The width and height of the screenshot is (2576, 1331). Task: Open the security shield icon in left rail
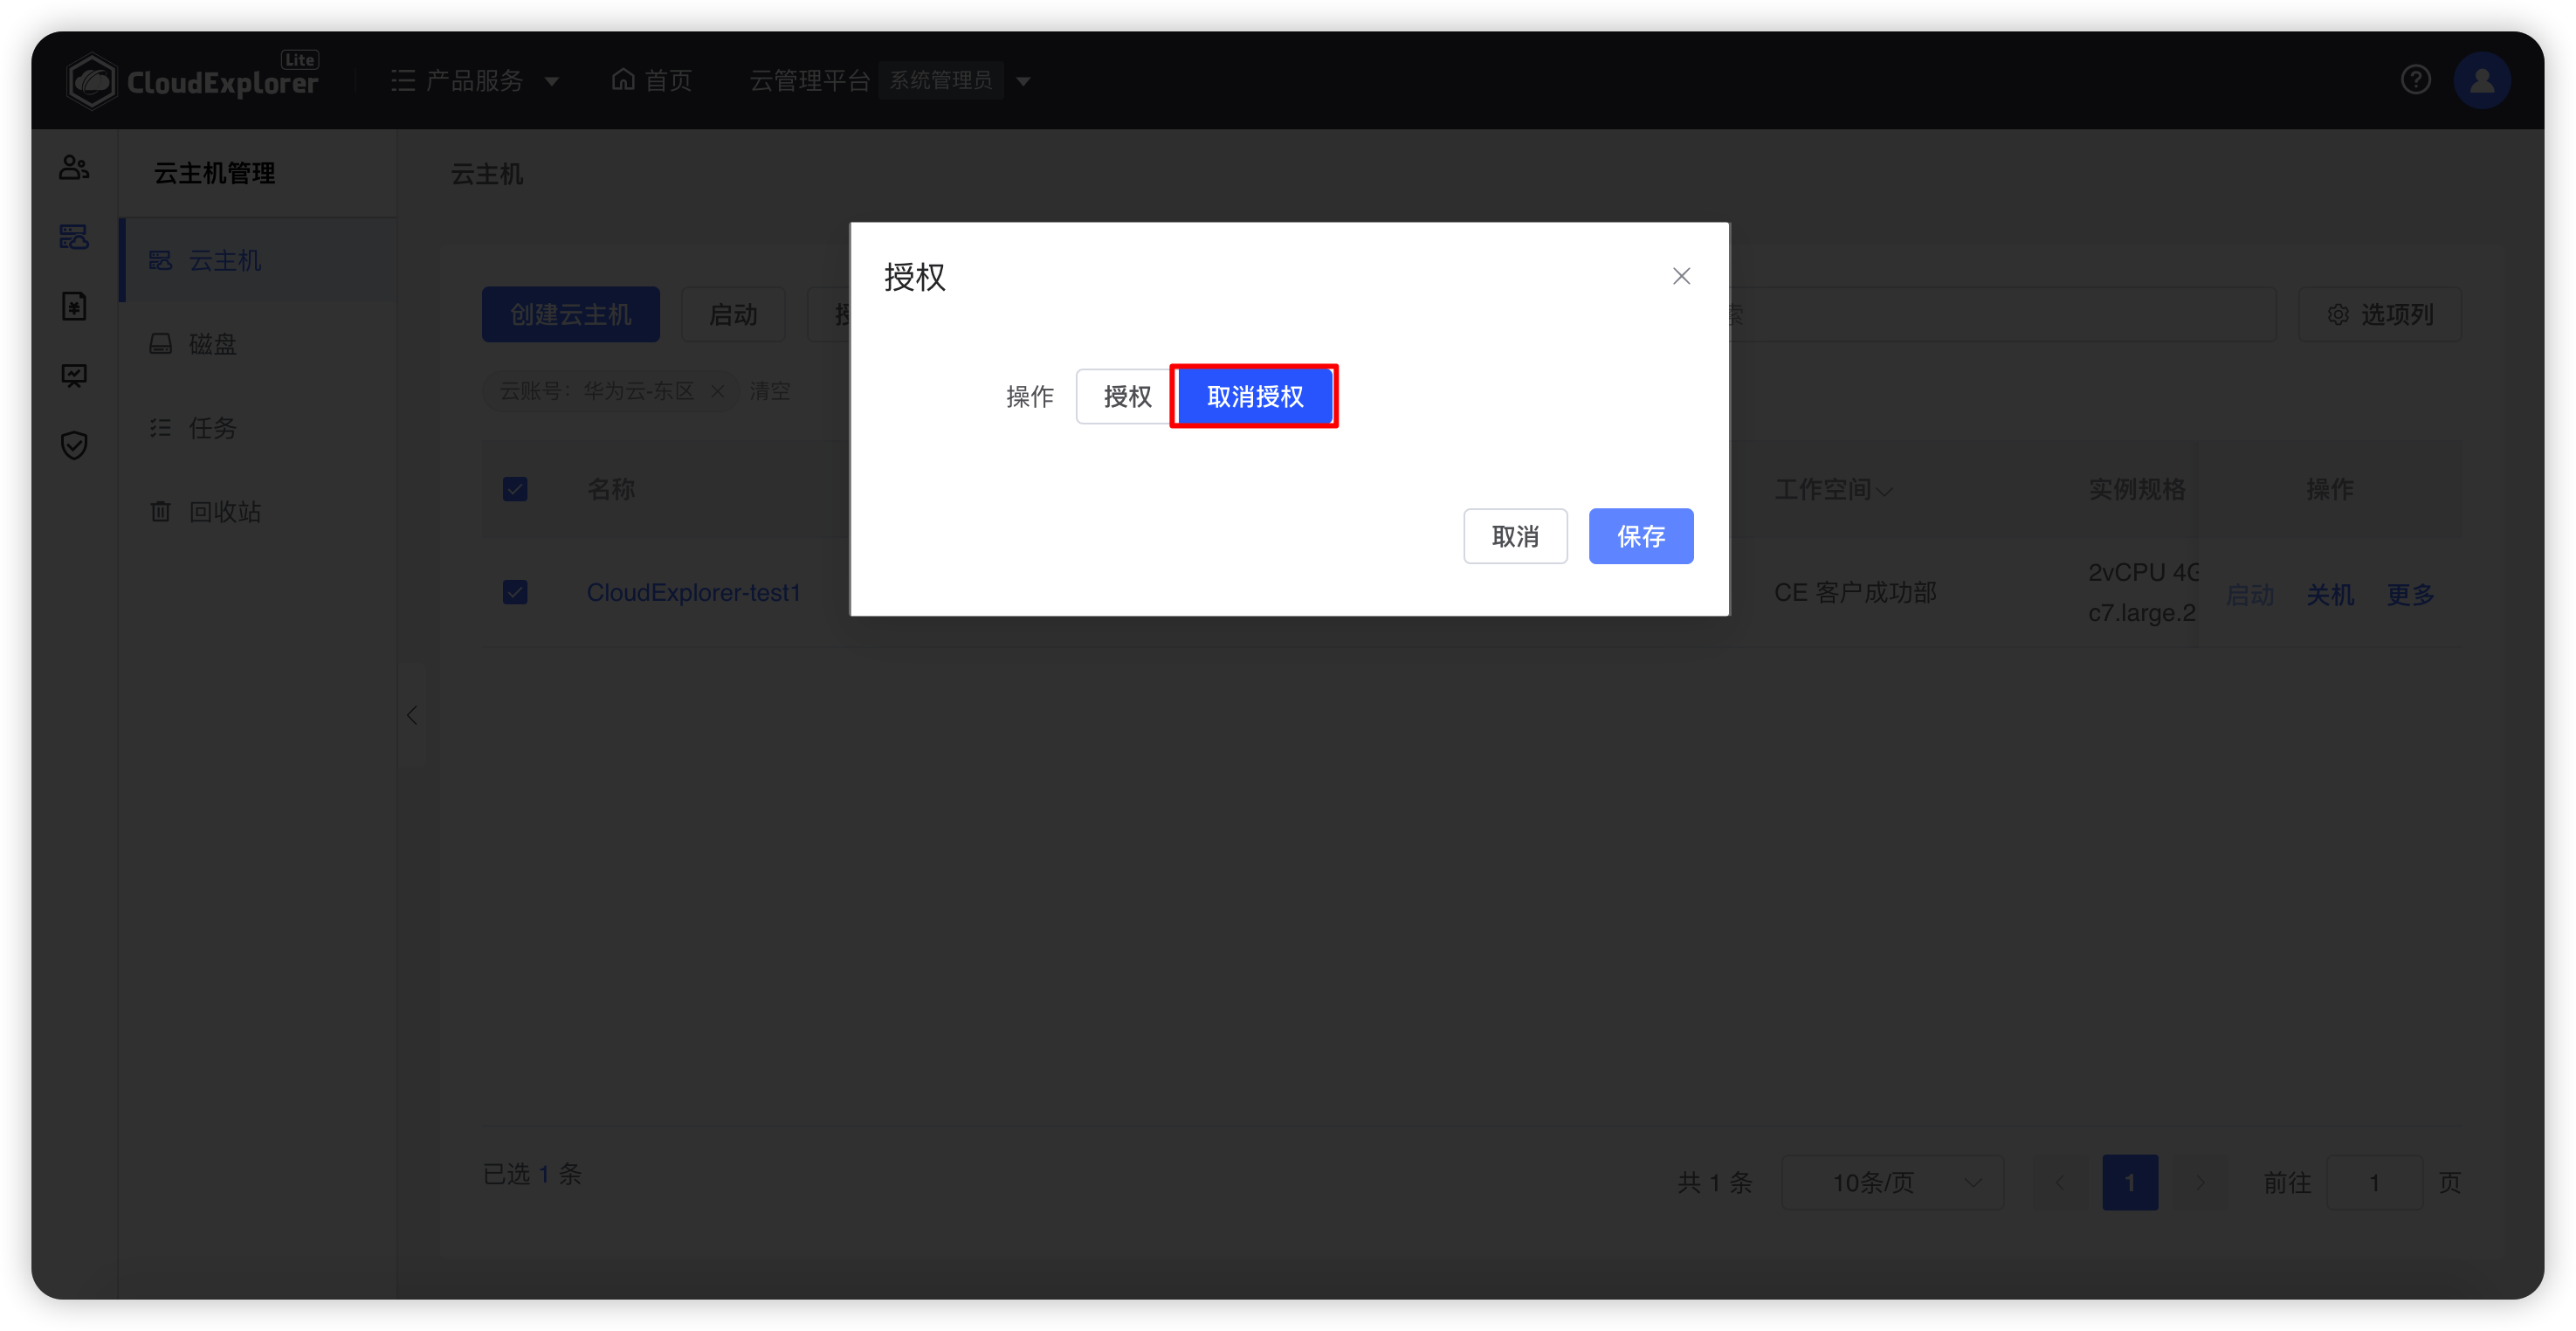[74, 445]
